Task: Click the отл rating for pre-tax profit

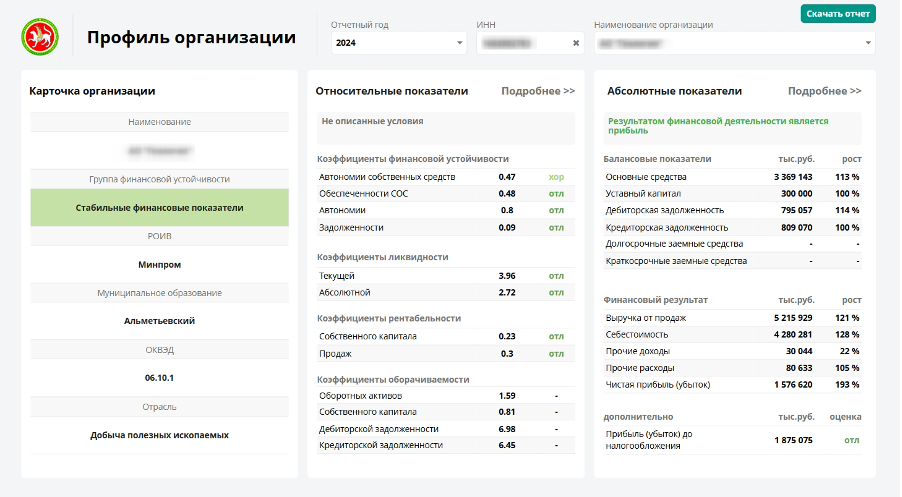Action: 852,440
